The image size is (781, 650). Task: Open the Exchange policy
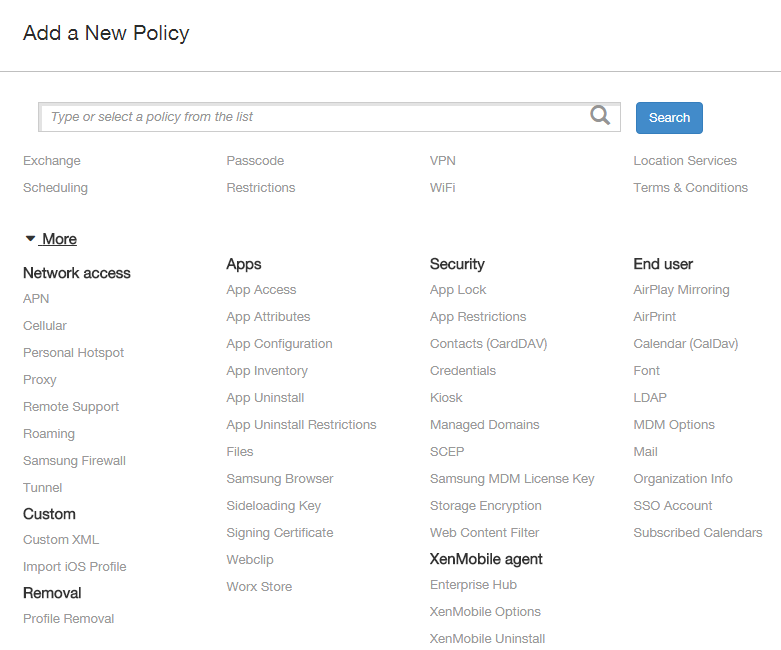click(52, 161)
